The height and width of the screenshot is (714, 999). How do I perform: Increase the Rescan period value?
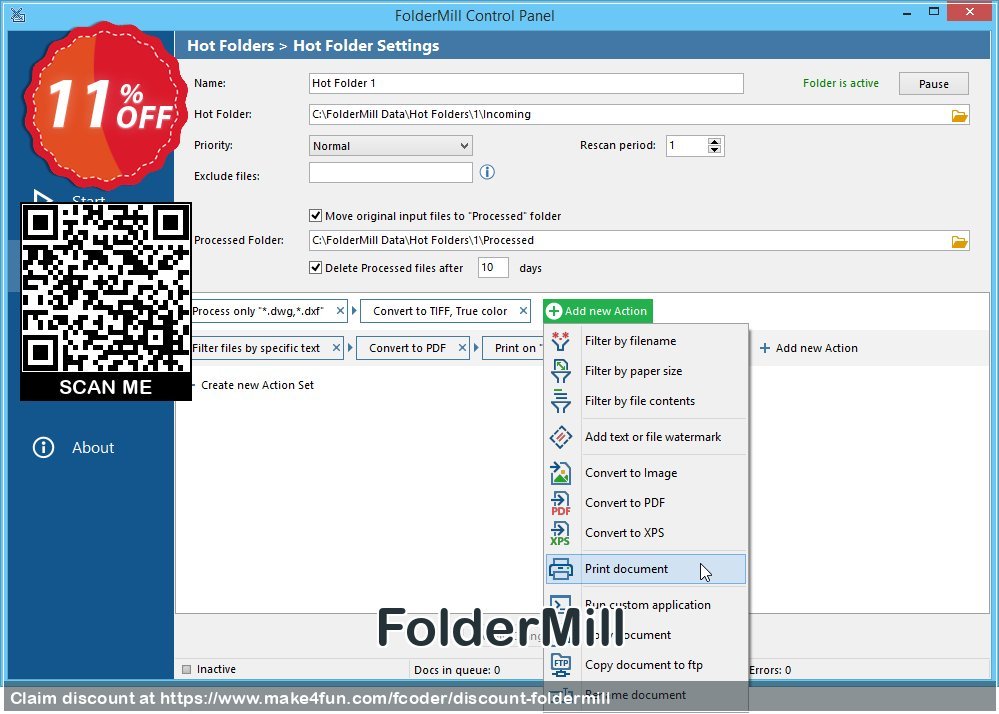tap(714, 141)
